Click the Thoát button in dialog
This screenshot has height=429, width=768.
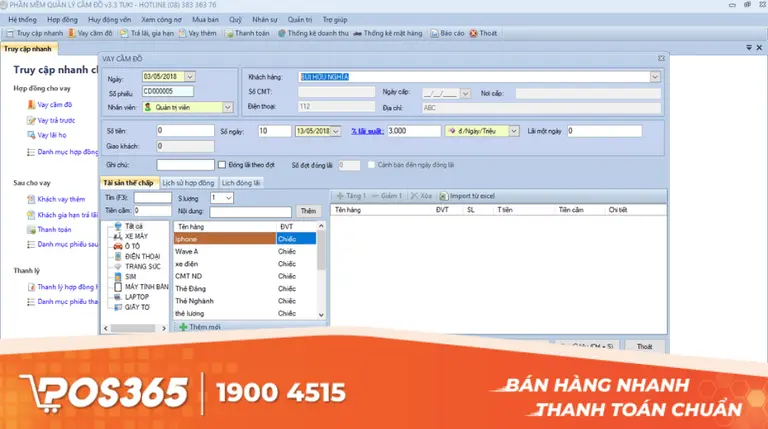644,346
